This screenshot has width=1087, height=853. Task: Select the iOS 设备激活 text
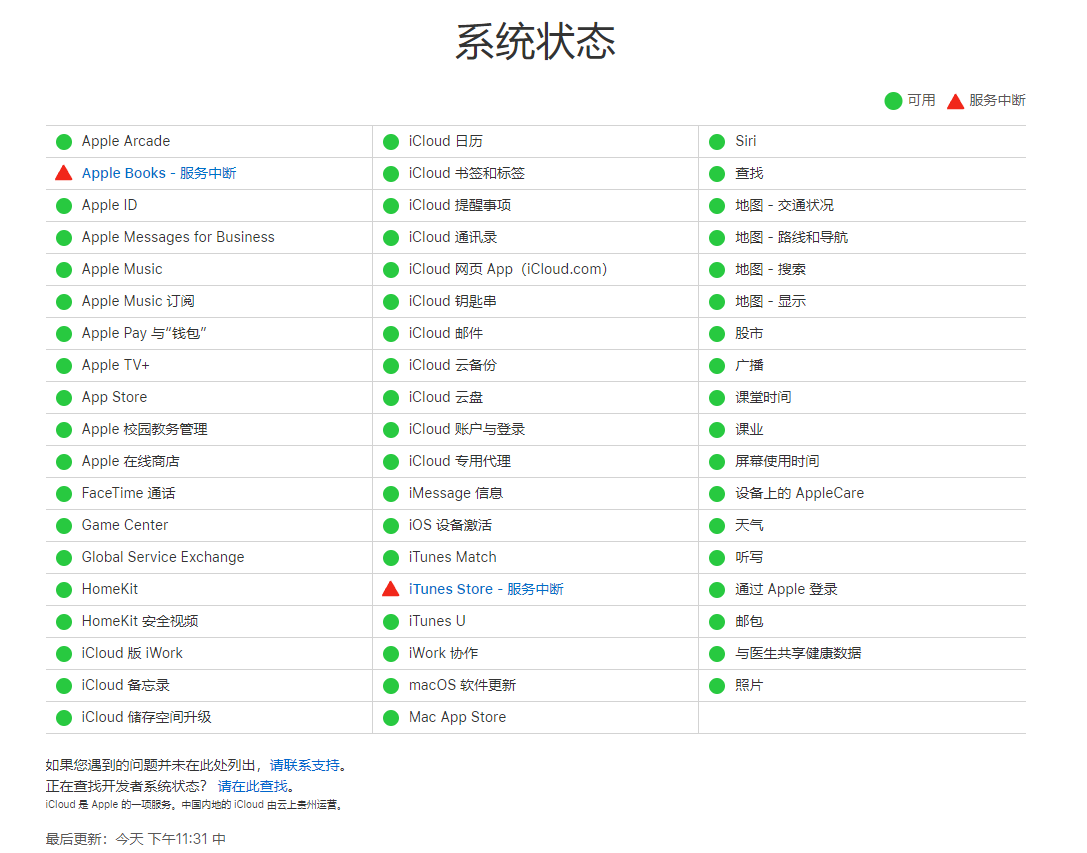(451, 525)
